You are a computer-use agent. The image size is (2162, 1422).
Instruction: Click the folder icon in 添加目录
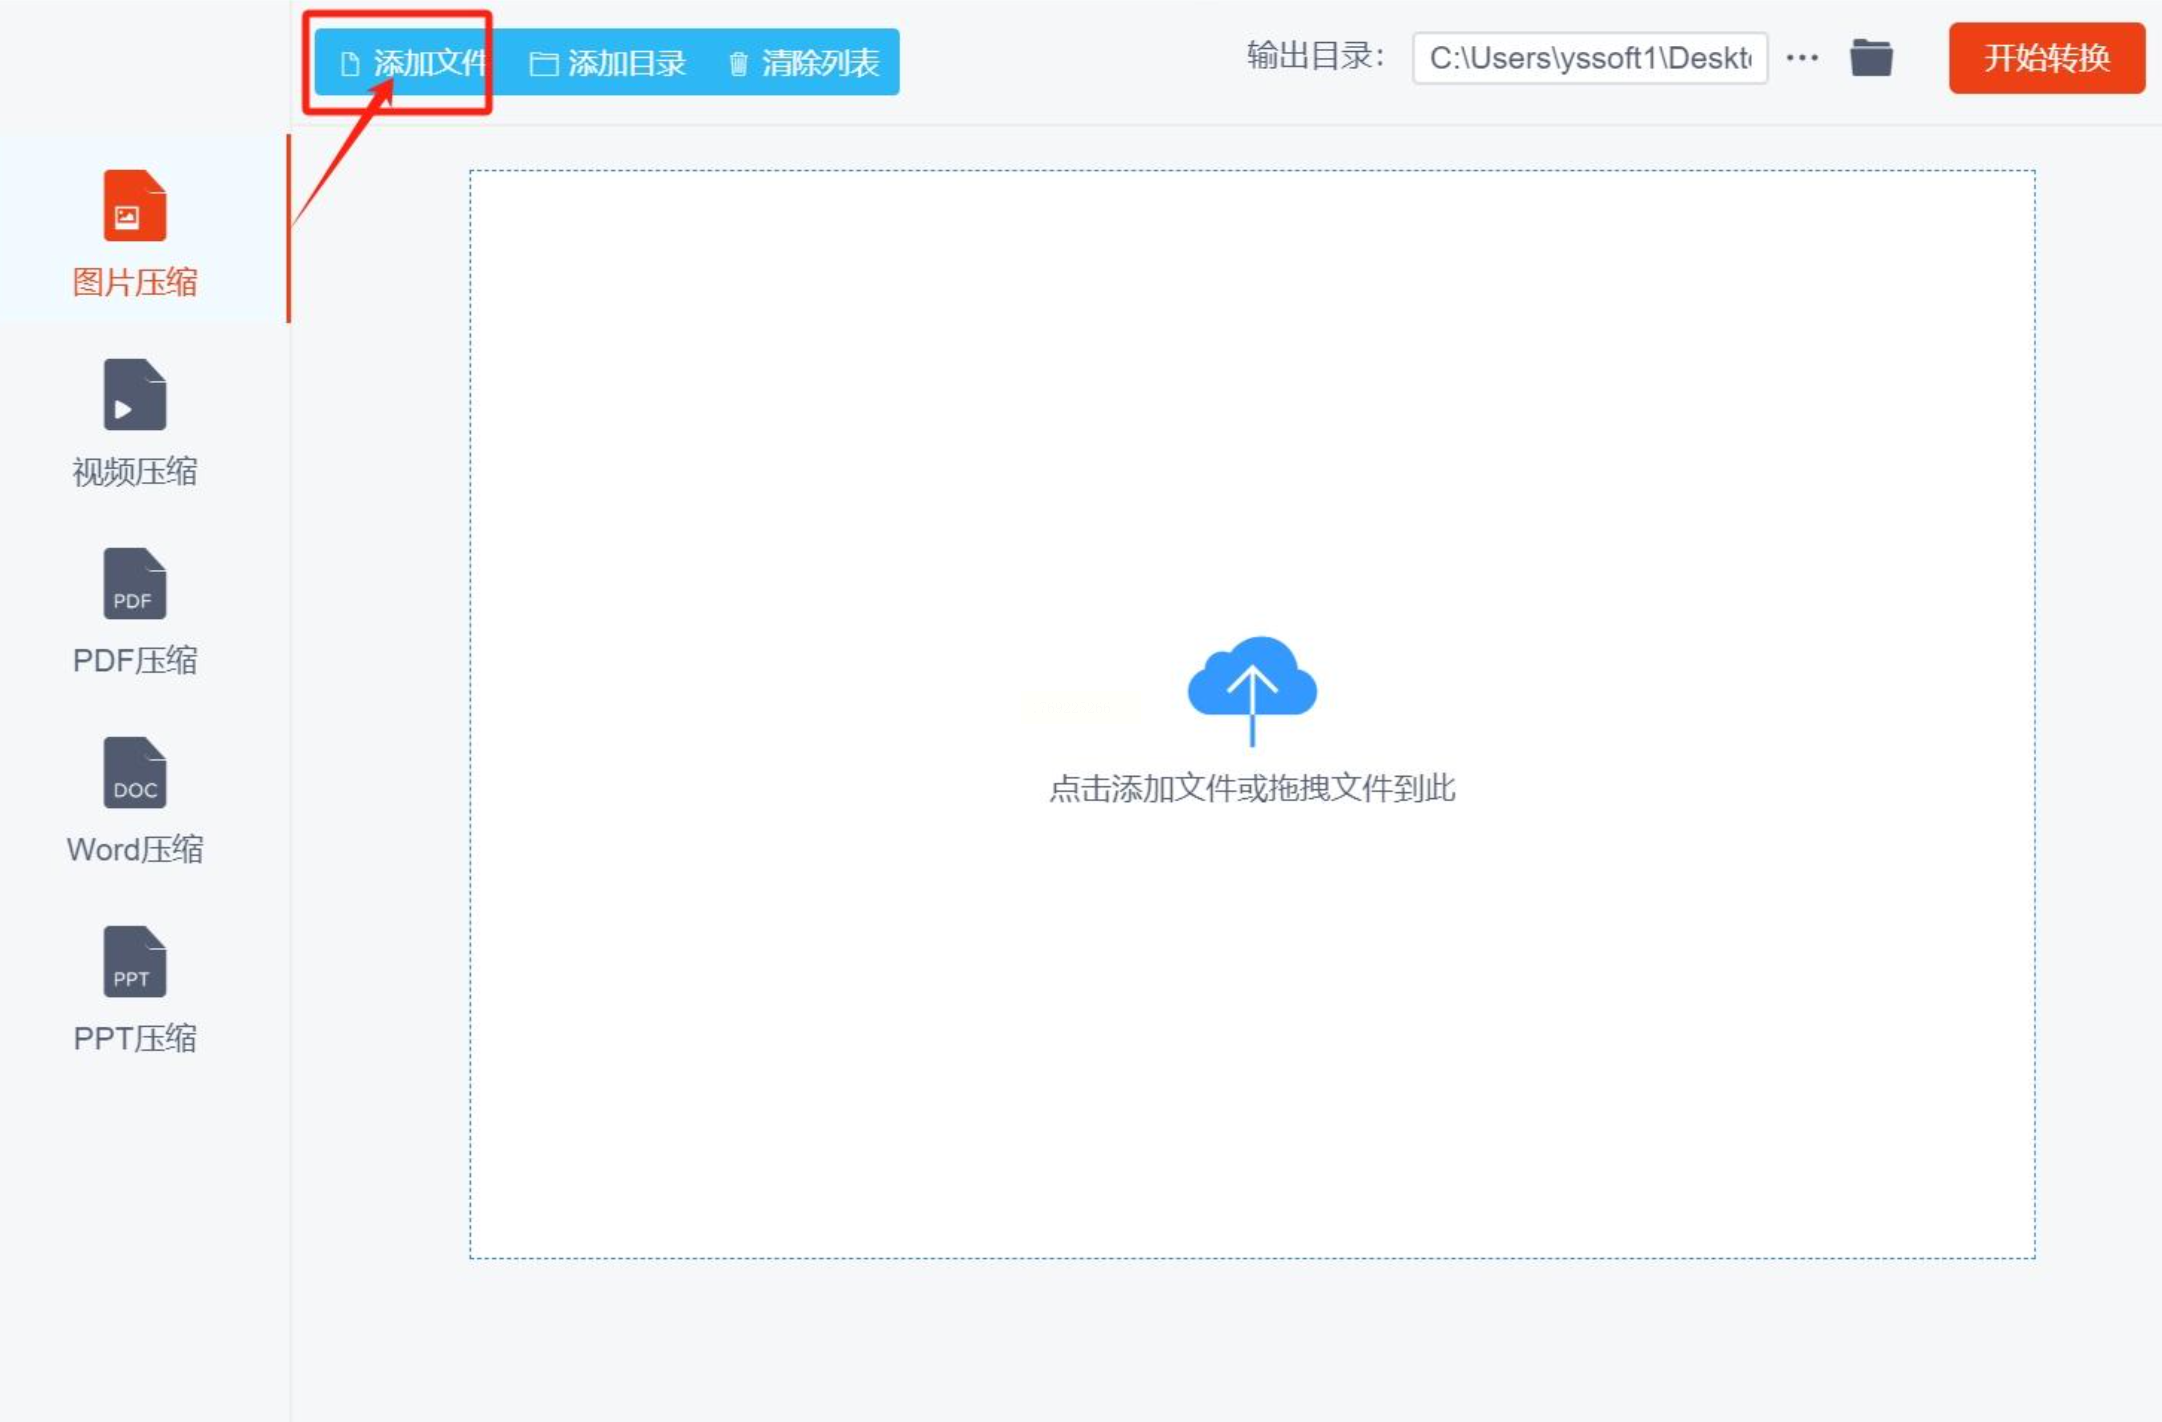point(543,64)
